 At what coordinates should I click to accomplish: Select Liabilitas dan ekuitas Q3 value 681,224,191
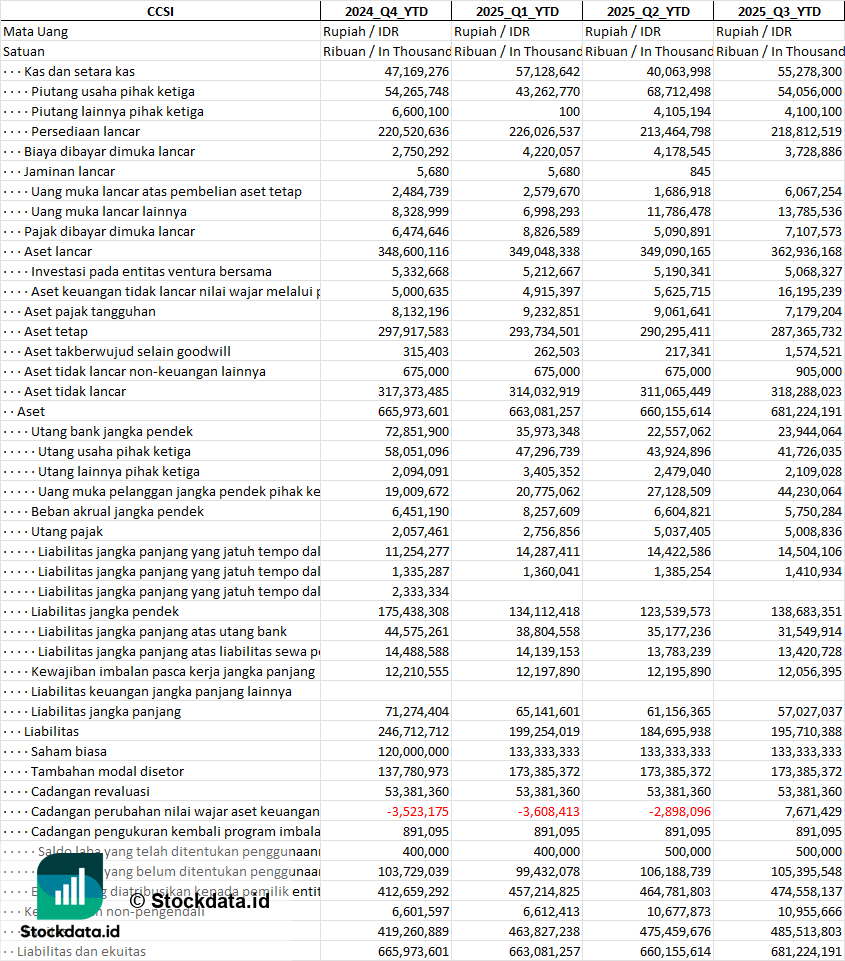pos(806,952)
